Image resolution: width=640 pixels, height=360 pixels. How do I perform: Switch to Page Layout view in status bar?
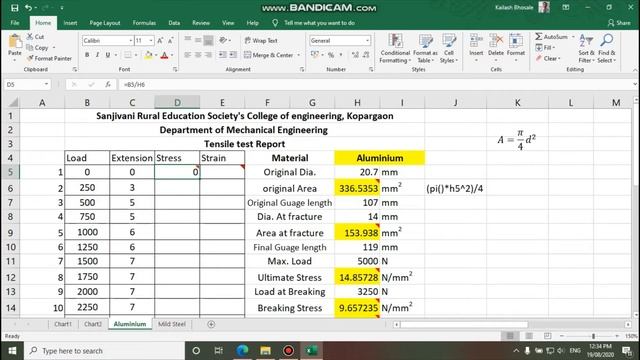pyautogui.click(x=529, y=336)
